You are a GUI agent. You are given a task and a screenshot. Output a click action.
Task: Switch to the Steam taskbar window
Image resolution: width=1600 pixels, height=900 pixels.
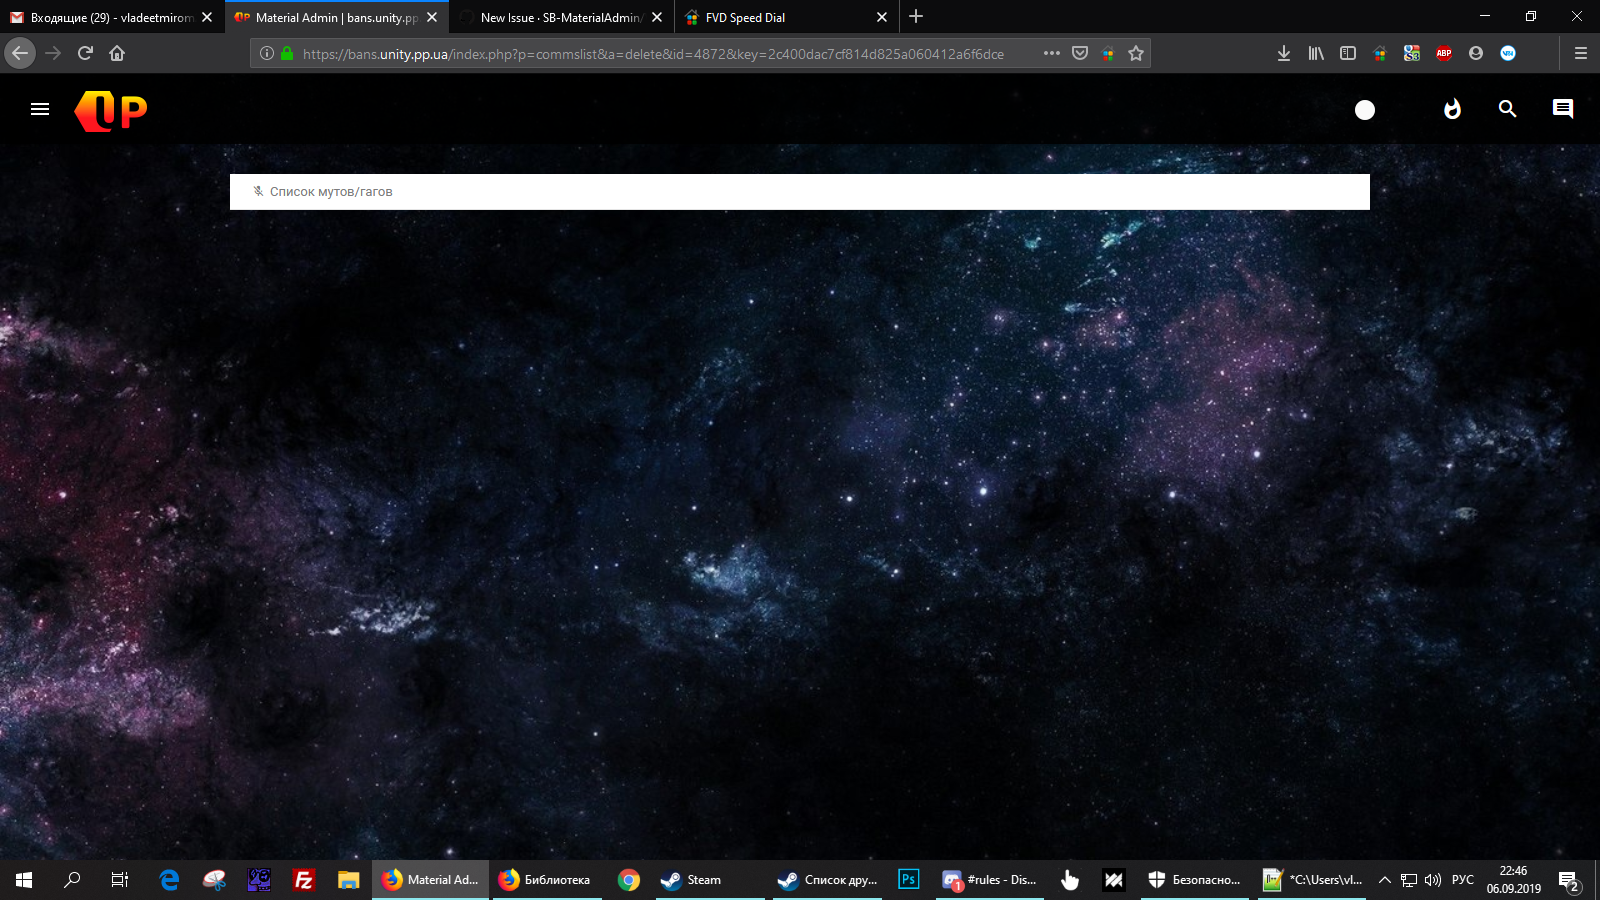pyautogui.click(x=710, y=880)
